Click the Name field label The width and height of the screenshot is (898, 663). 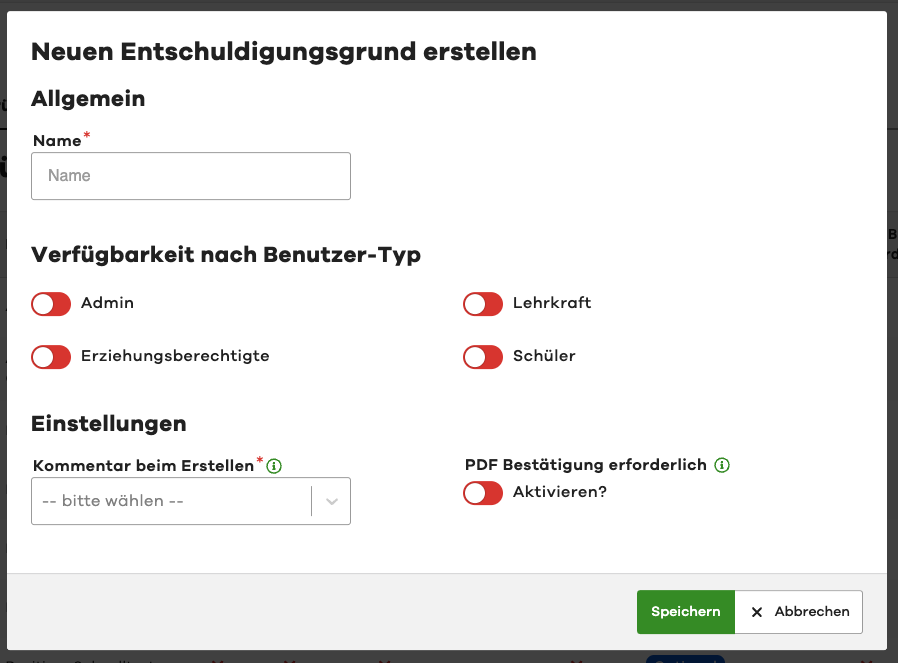point(57,141)
